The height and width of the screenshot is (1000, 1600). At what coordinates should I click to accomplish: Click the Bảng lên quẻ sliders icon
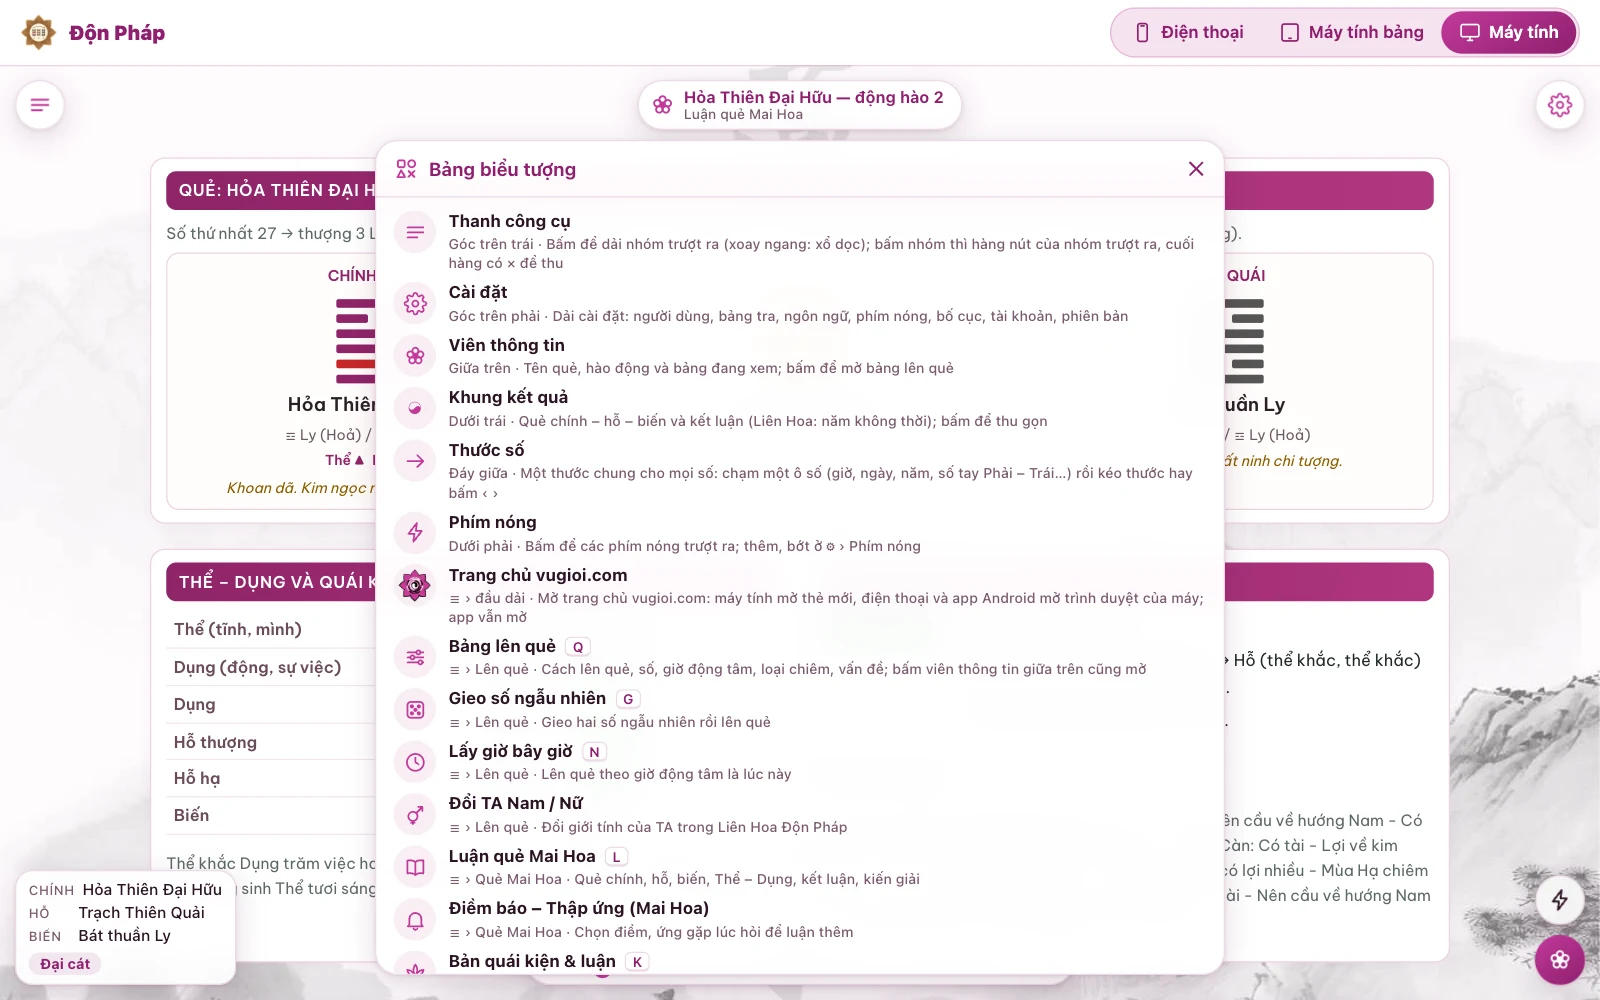tap(415, 657)
